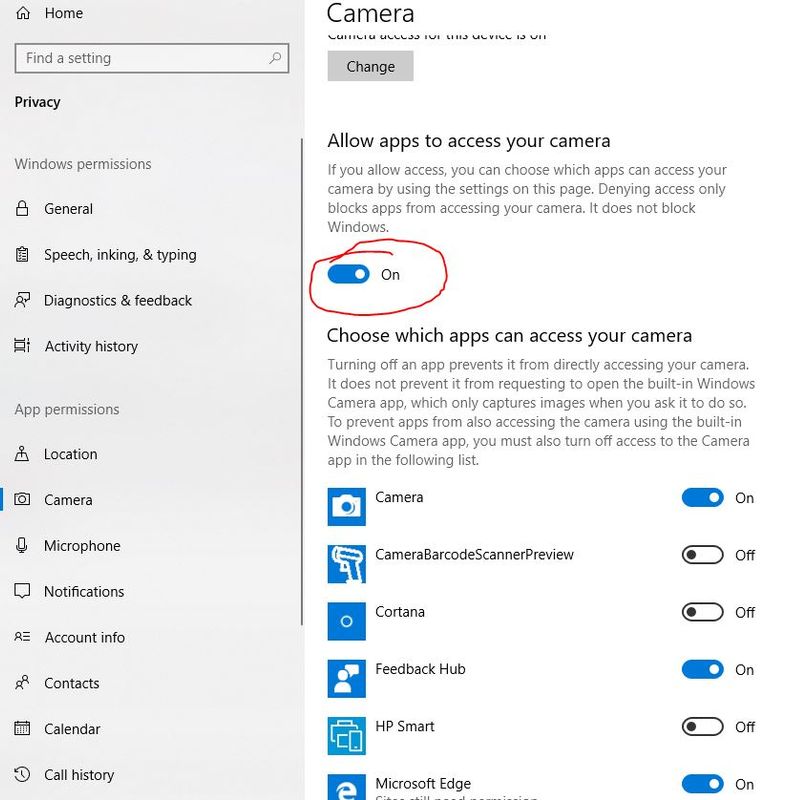Click the Find a setting search box
The width and height of the screenshot is (788, 800).
(x=152, y=58)
